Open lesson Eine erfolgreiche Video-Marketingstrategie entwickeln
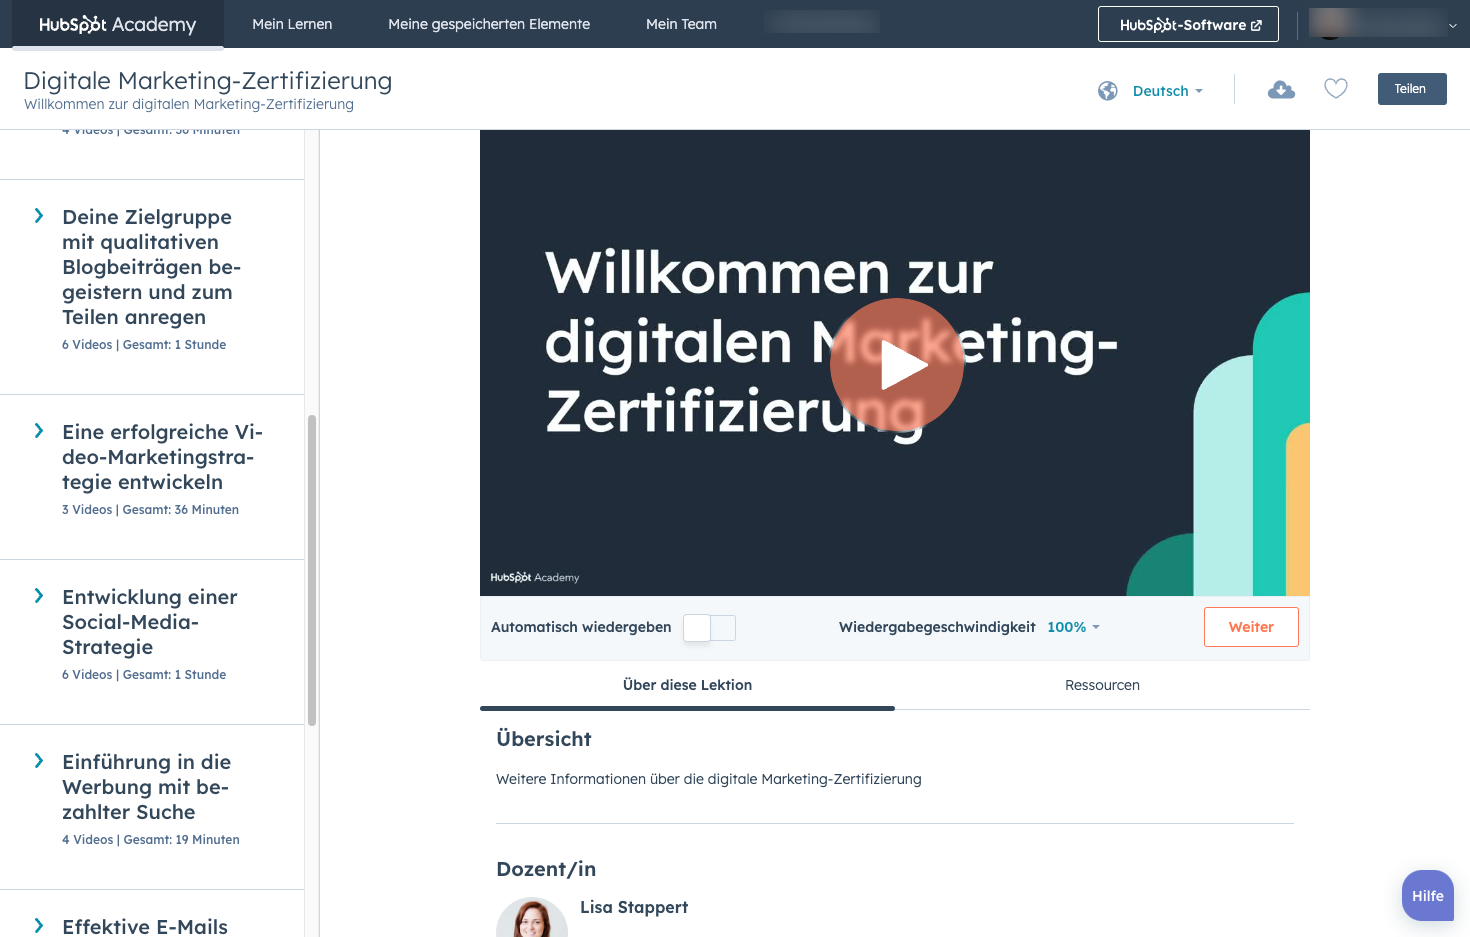 click(x=162, y=457)
